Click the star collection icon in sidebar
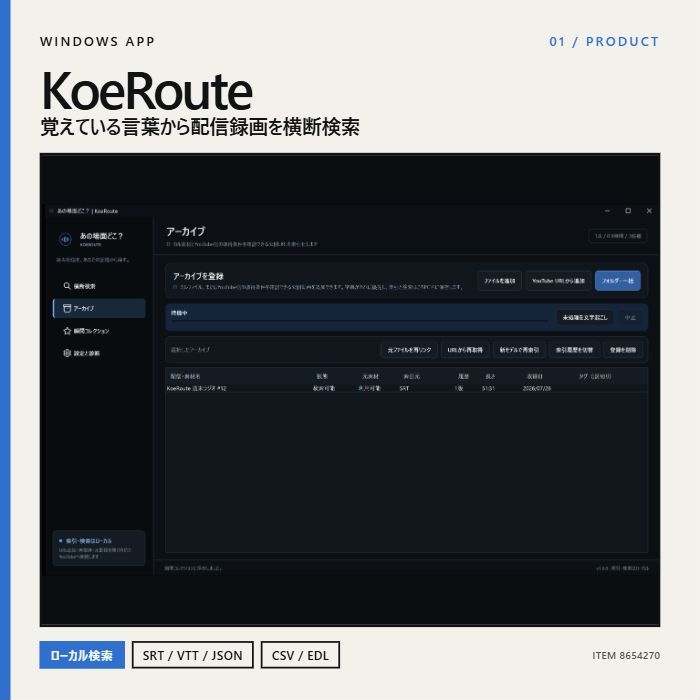This screenshot has width=700, height=700. pos(67,331)
